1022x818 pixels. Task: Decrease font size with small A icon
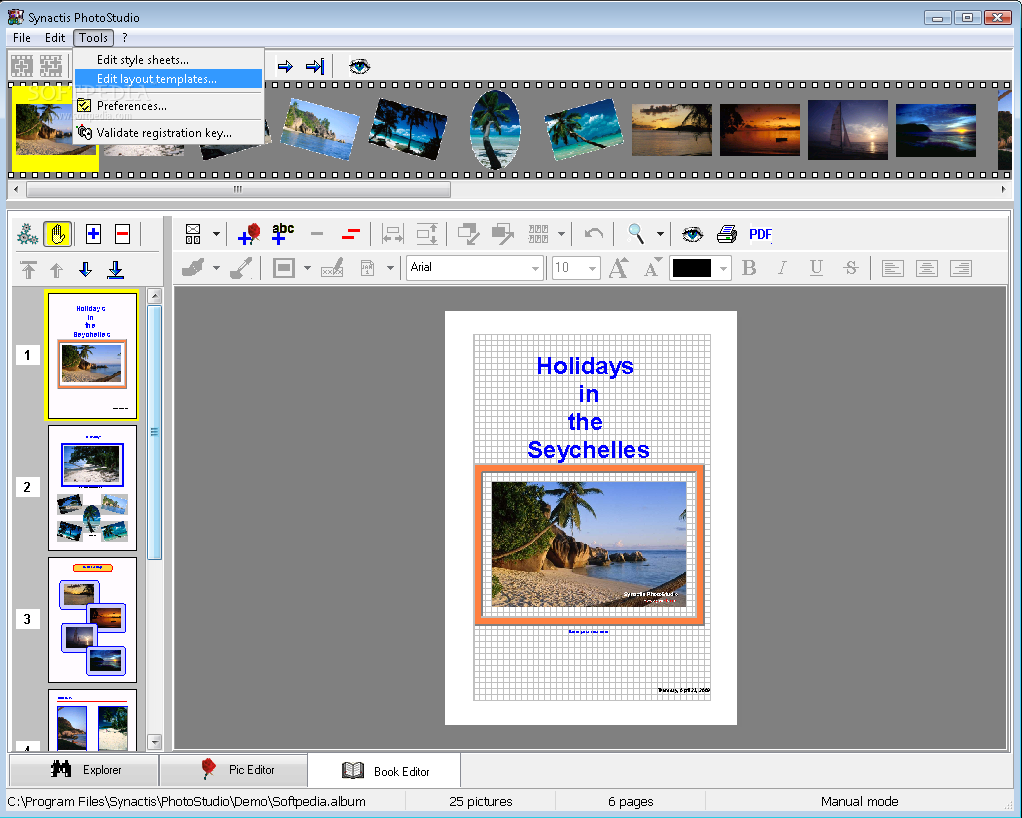point(652,268)
